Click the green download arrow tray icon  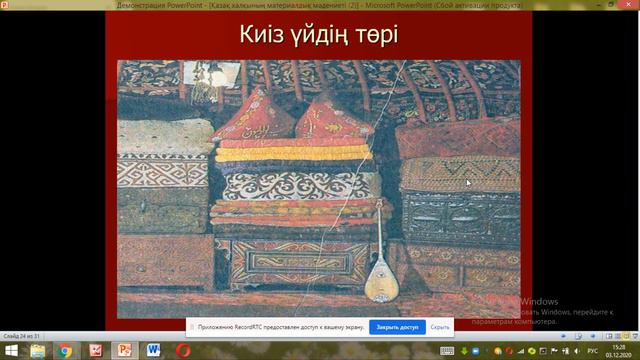464,351
